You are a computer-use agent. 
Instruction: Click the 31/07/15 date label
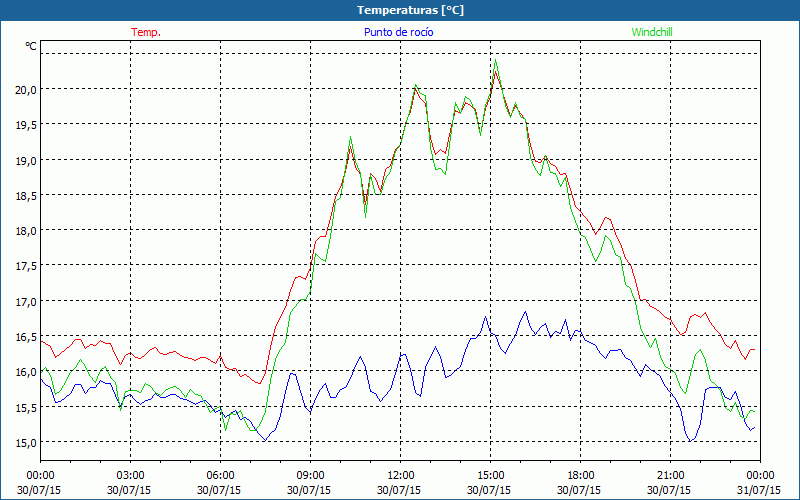759,490
